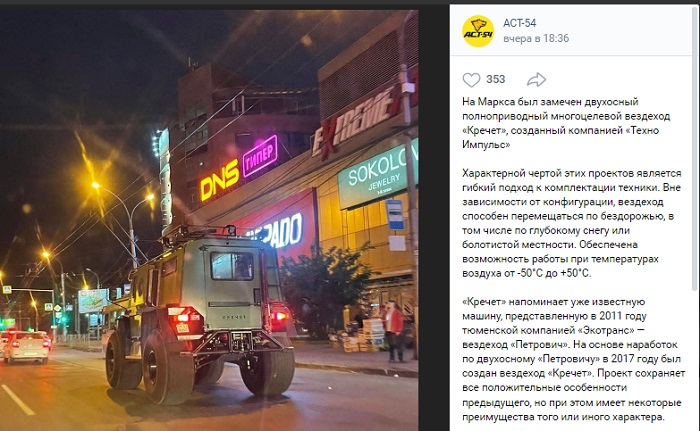Like the post with the heart icon
700x431 pixels.
click(471, 80)
